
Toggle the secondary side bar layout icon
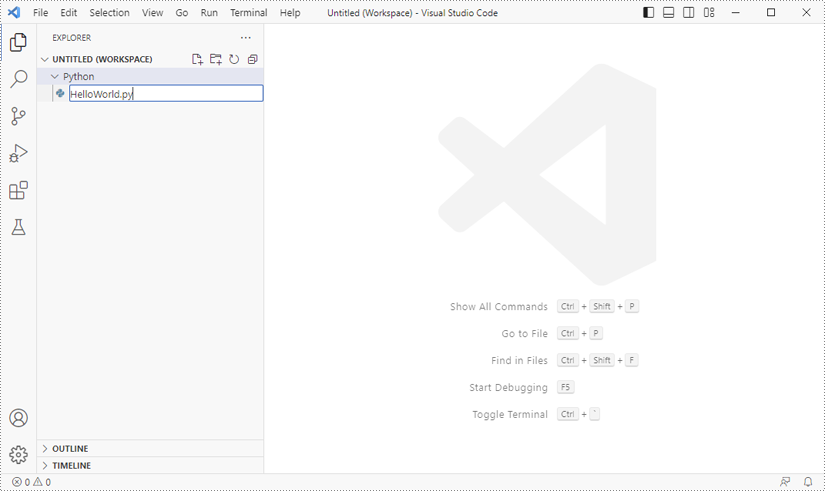(689, 13)
